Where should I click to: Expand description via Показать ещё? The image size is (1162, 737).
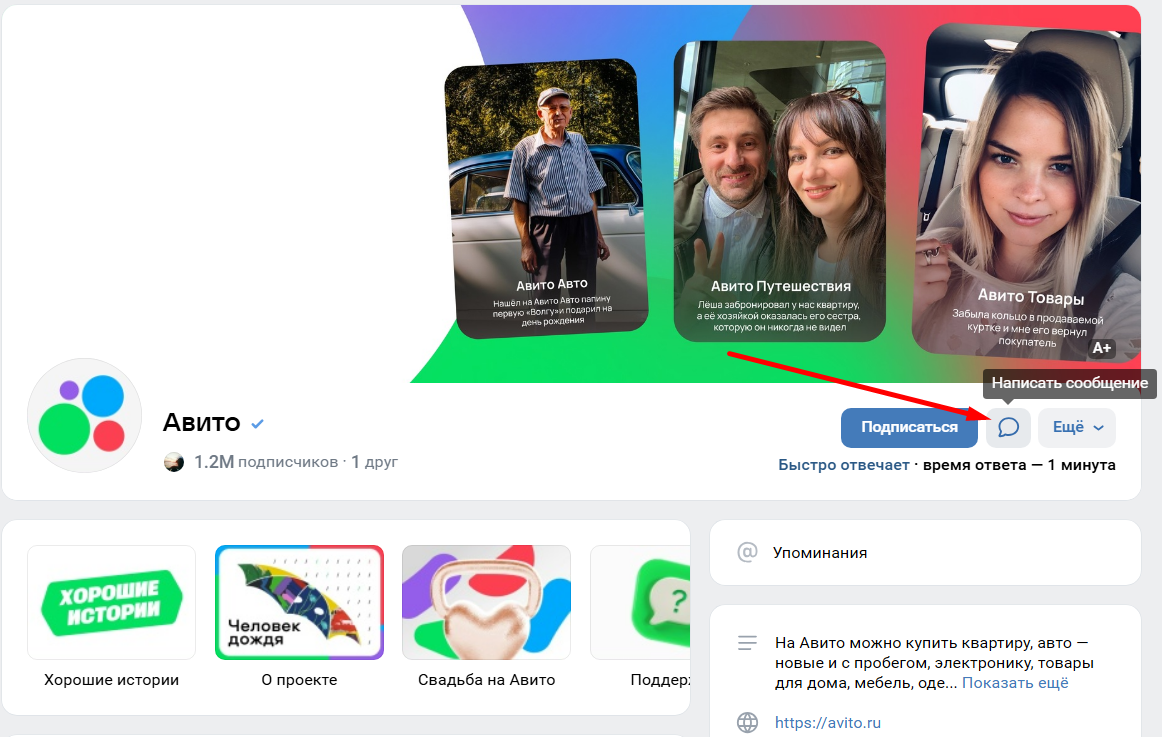coord(1015,683)
